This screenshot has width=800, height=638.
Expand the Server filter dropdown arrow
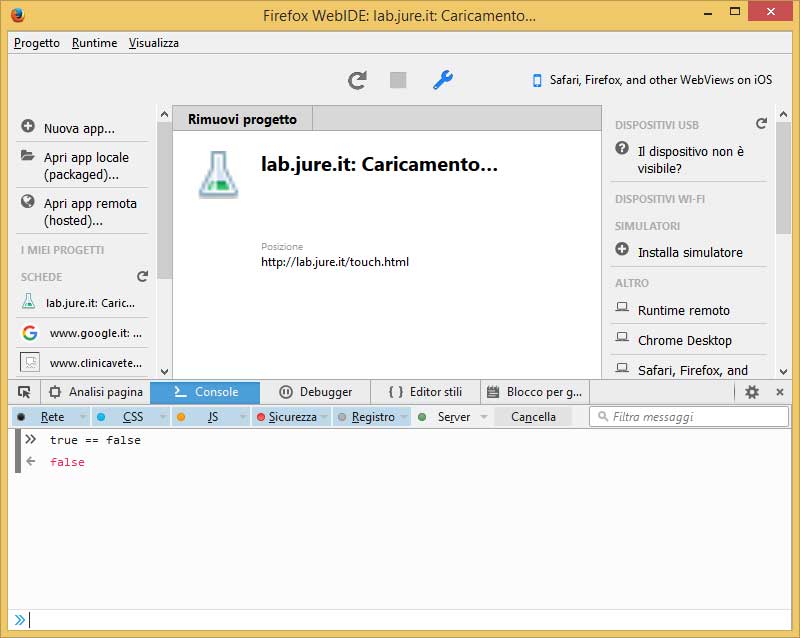[x=484, y=417]
